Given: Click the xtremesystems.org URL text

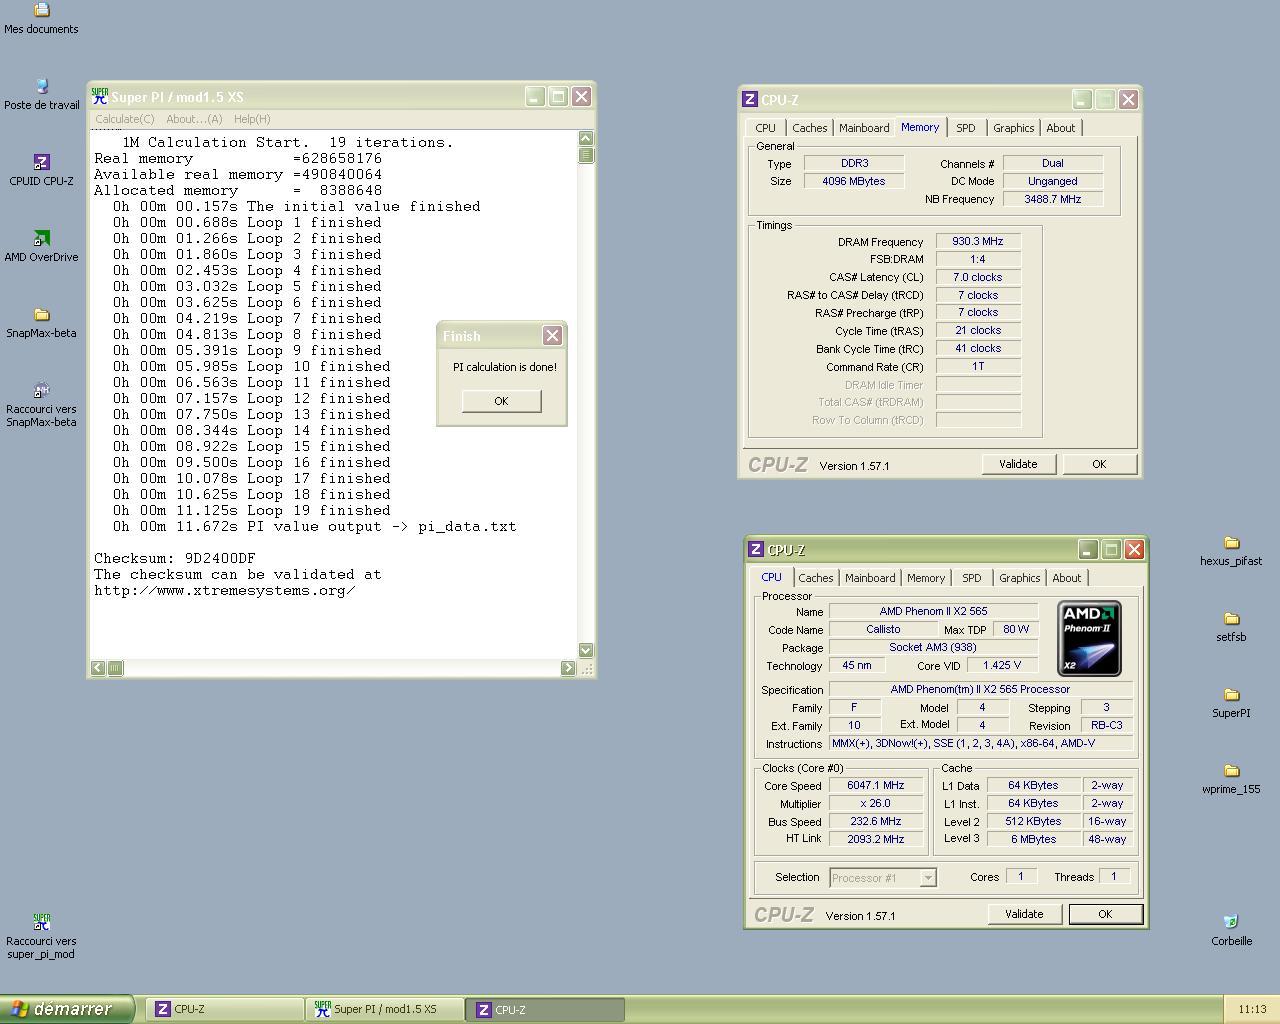Looking at the screenshot, I should (225, 590).
